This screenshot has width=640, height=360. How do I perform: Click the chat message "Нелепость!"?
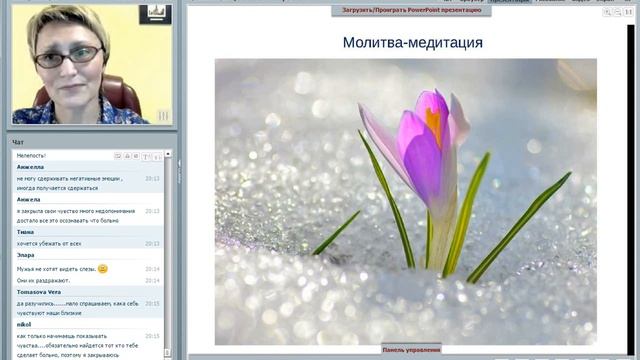coord(31,156)
